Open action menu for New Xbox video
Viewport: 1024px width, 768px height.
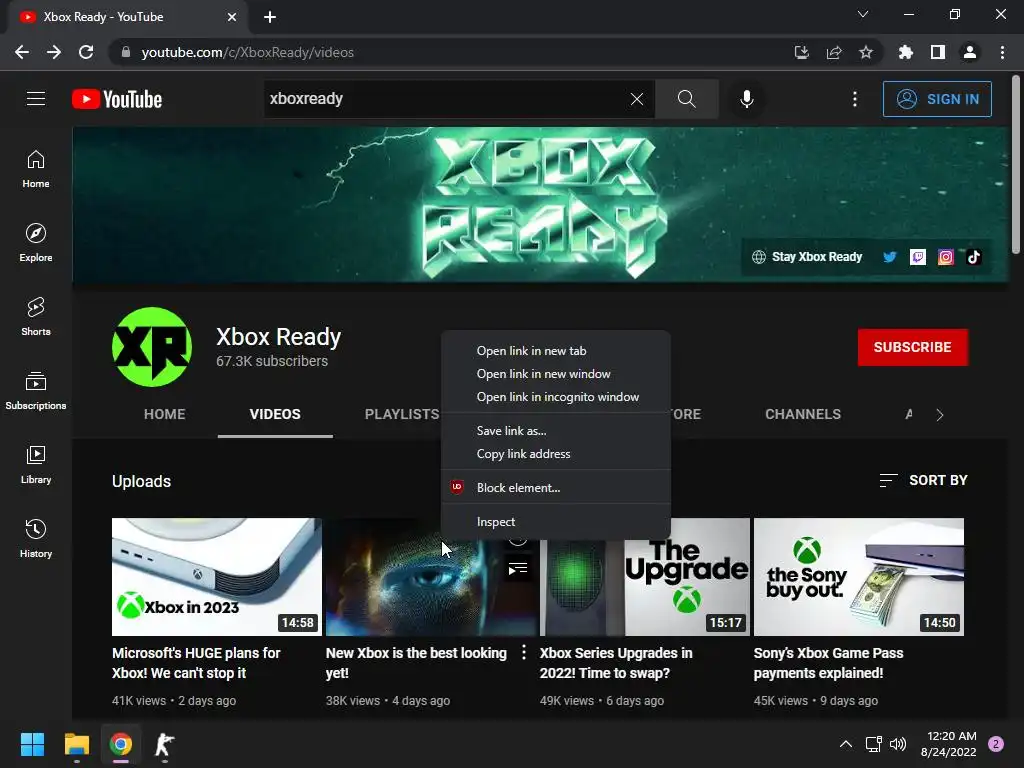point(524,652)
